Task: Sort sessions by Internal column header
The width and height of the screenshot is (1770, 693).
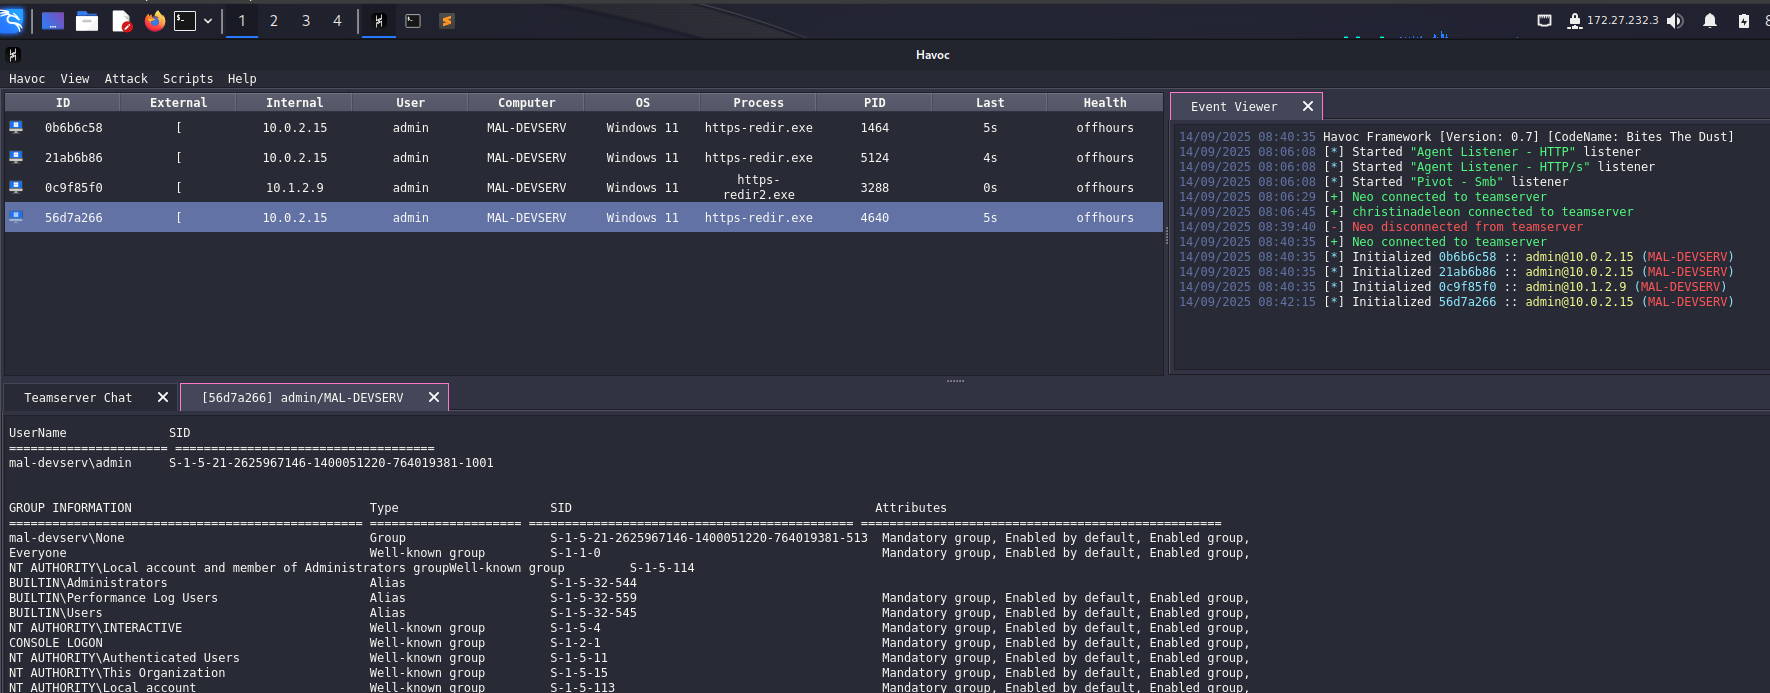Action: click(x=295, y=103)
